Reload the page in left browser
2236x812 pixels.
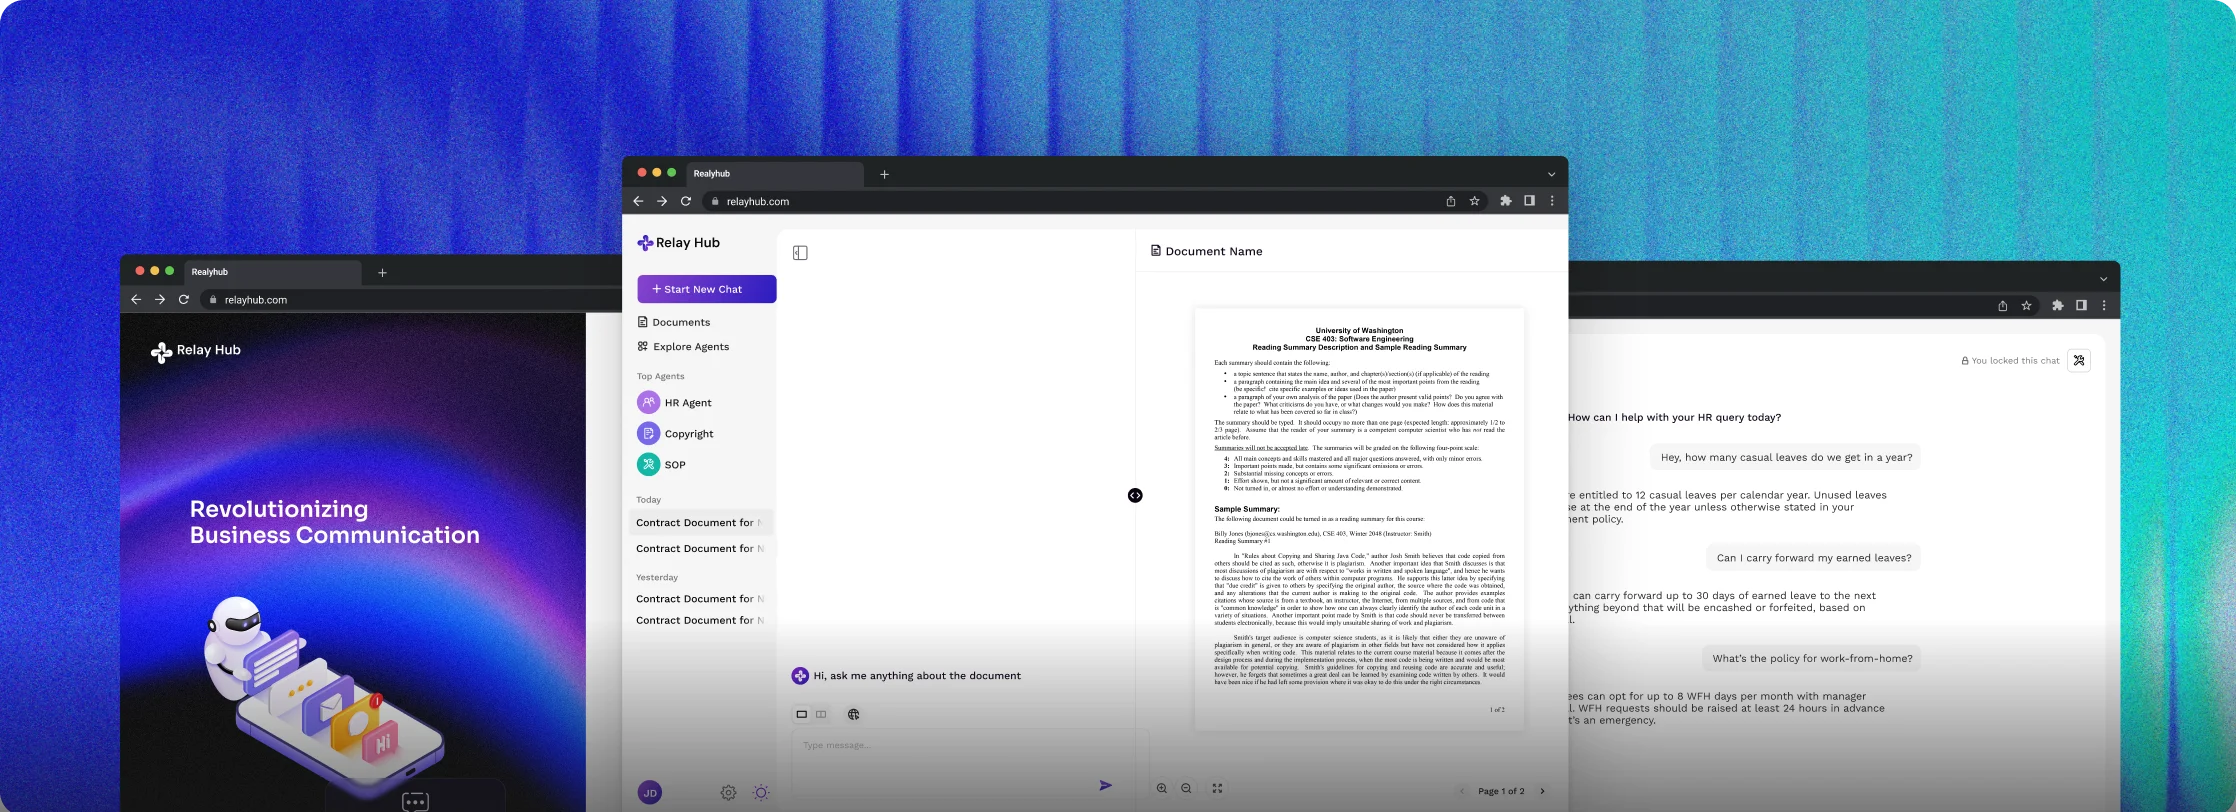(184, 299)
